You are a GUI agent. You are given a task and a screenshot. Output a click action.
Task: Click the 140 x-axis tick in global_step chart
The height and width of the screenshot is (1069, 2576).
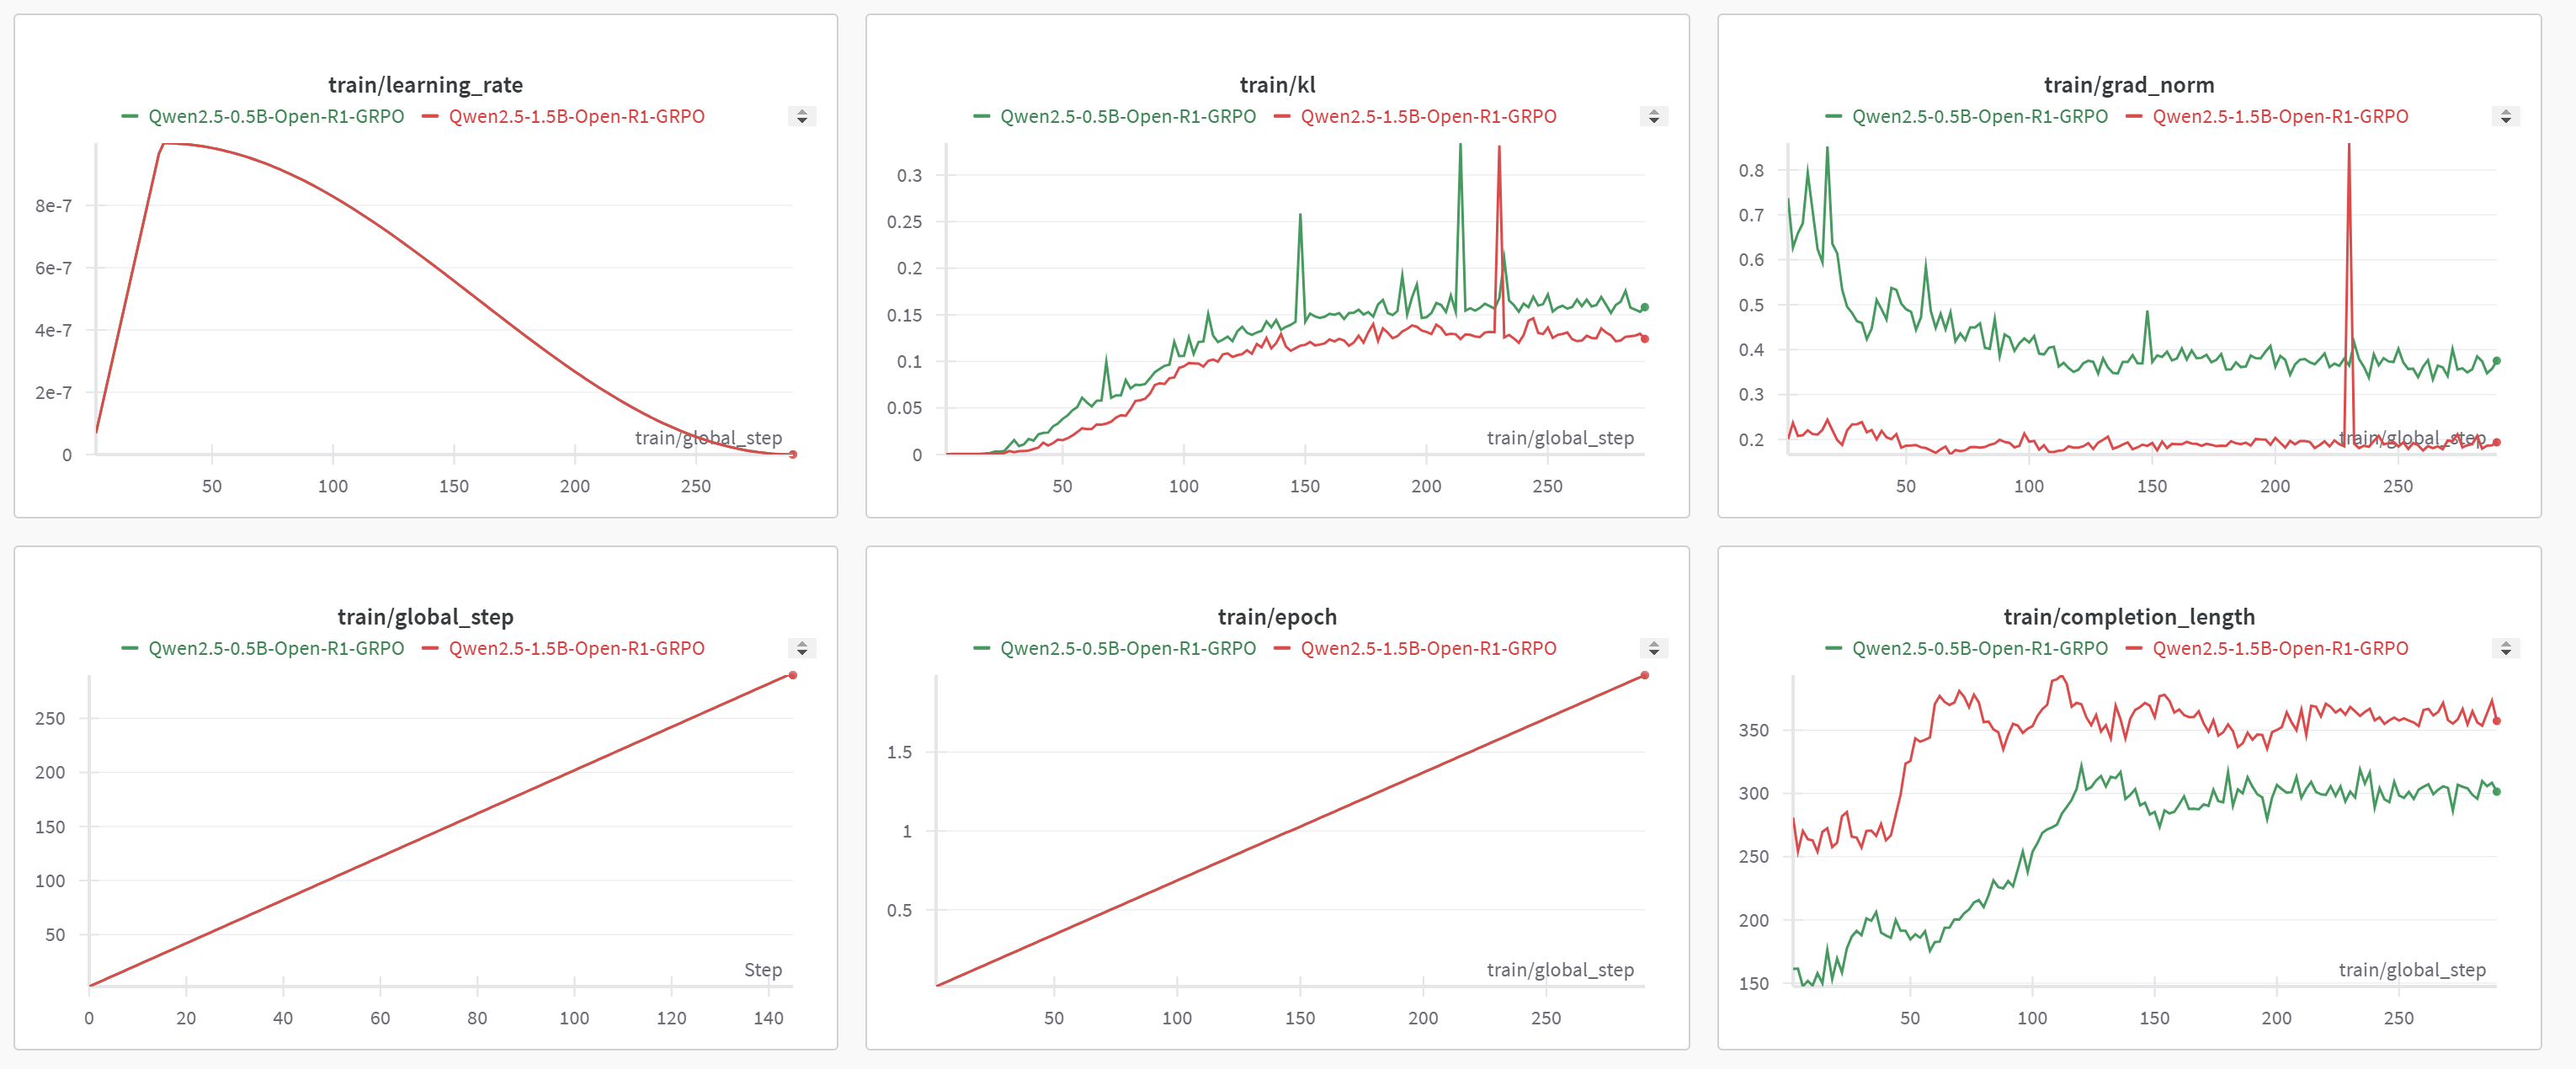pyautogui.click(x=768, y=1018)
